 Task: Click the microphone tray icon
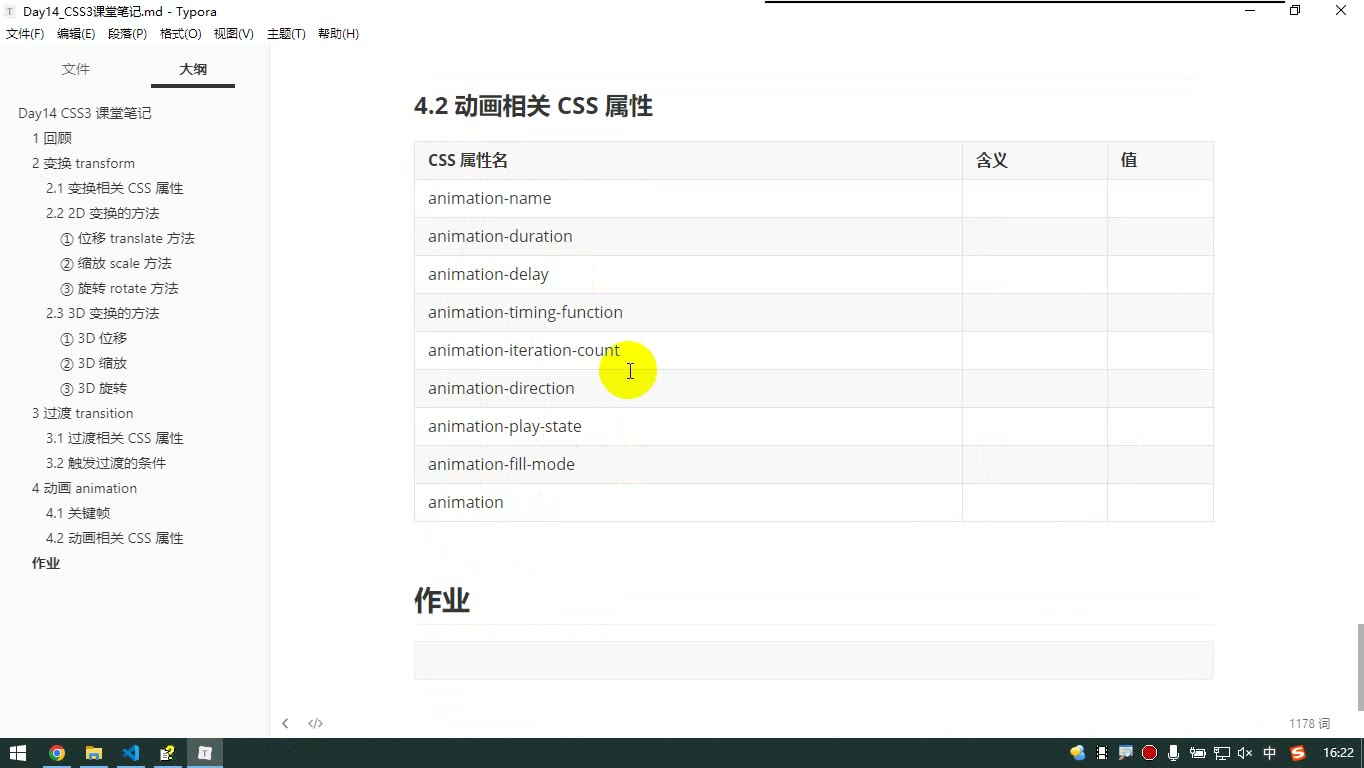1174,753
